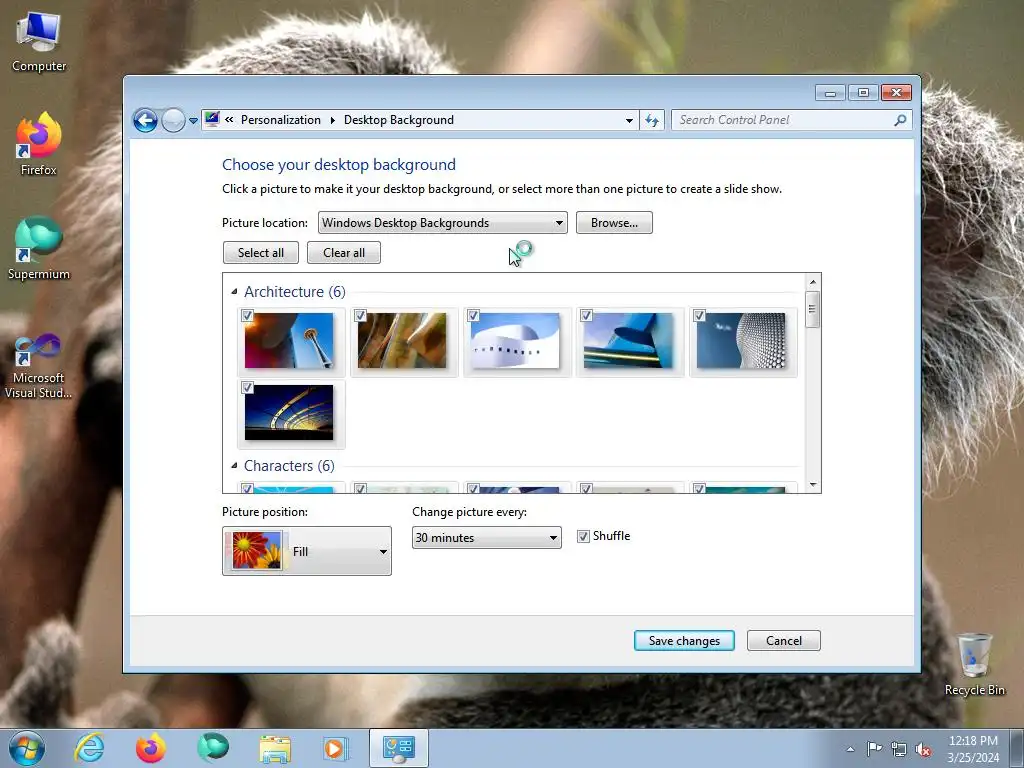
Task: Select Firefox desktop shortcut
Action: pos(39,144)
